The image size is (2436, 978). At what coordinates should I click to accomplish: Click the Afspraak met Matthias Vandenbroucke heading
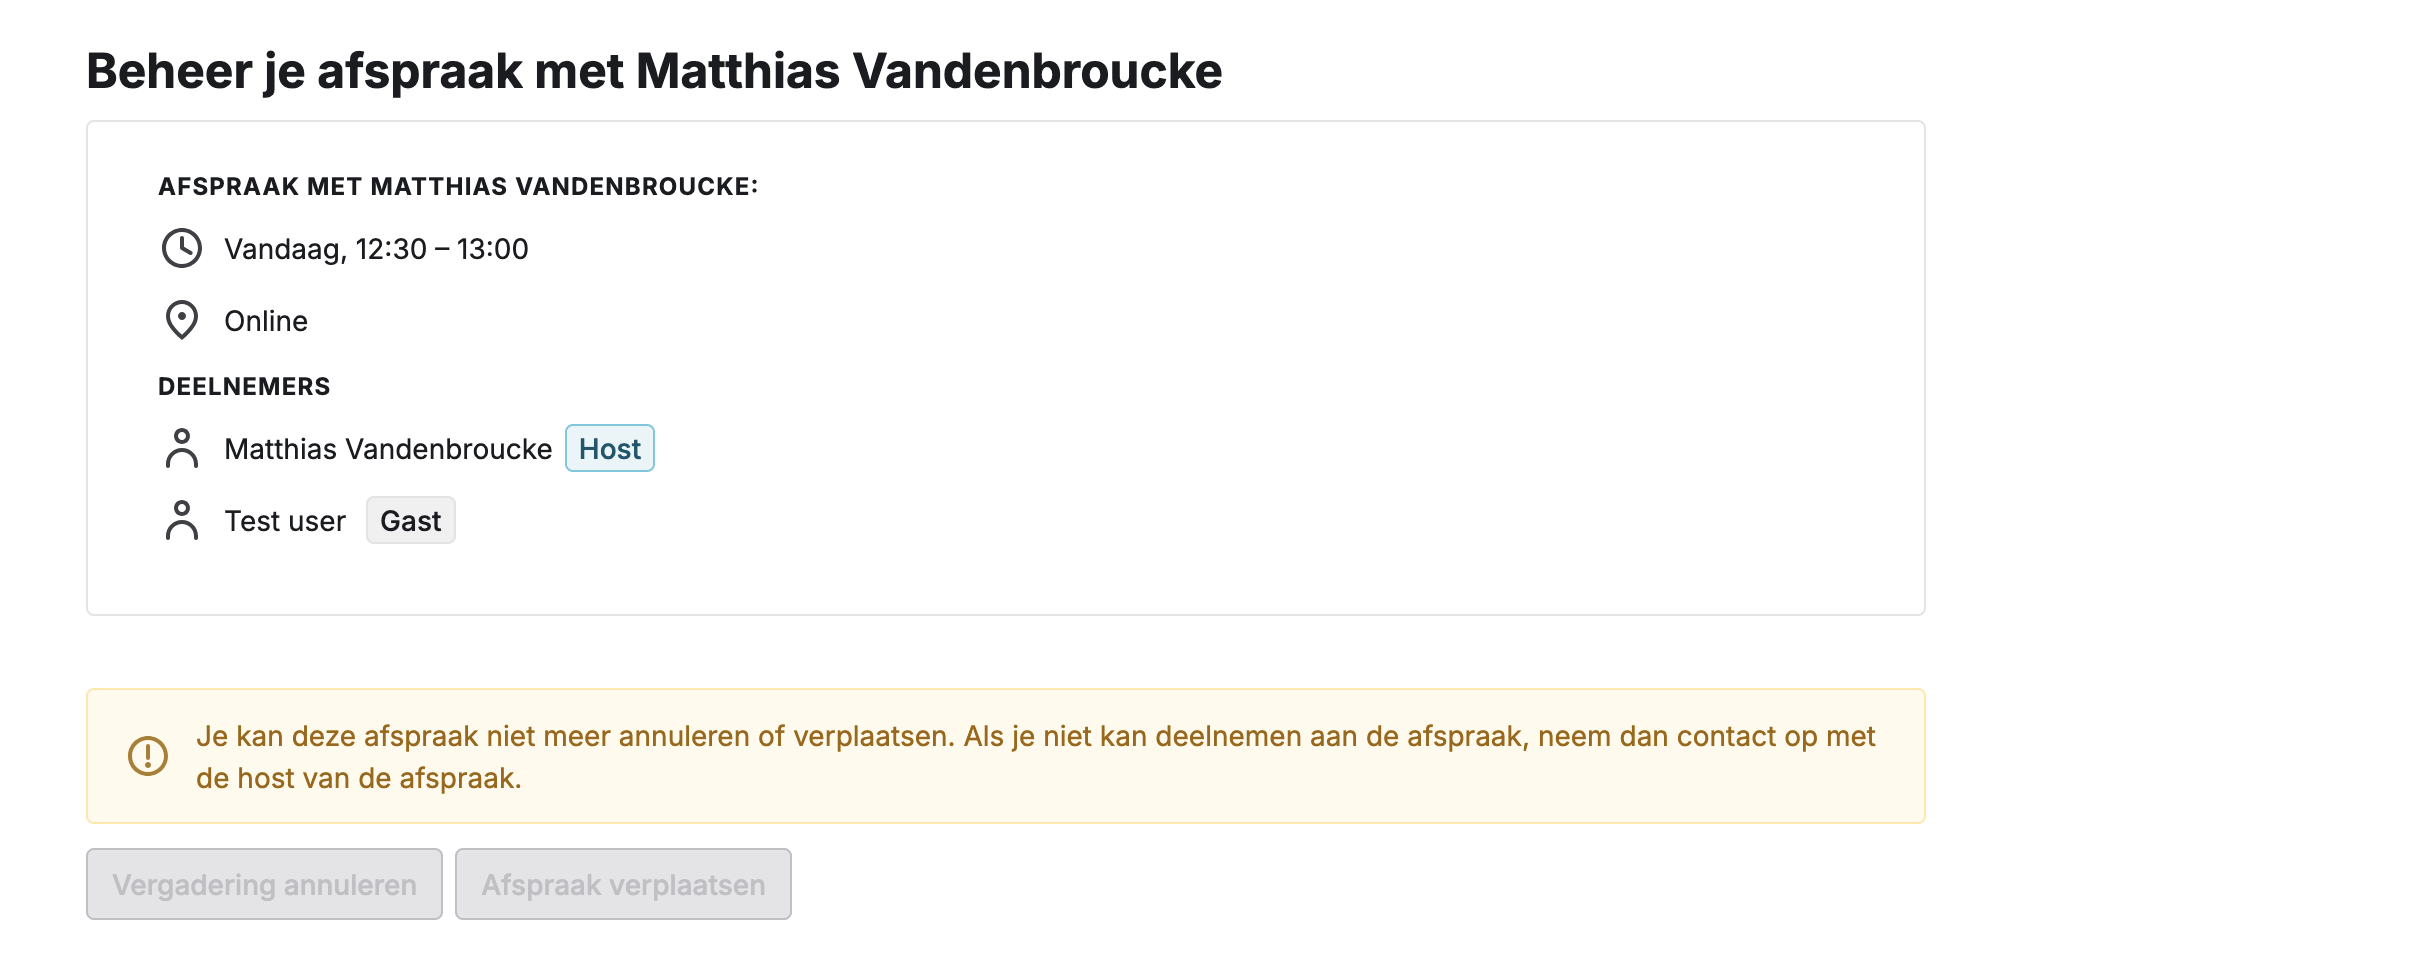pyautogui.click(x=458, y=187)
